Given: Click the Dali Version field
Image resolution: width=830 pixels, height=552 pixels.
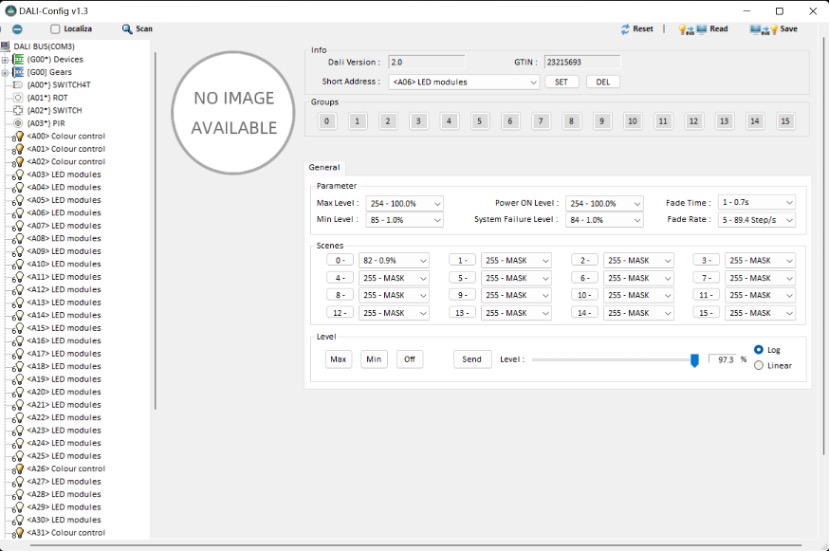Looking at the screenshot, I should [427, 62].
